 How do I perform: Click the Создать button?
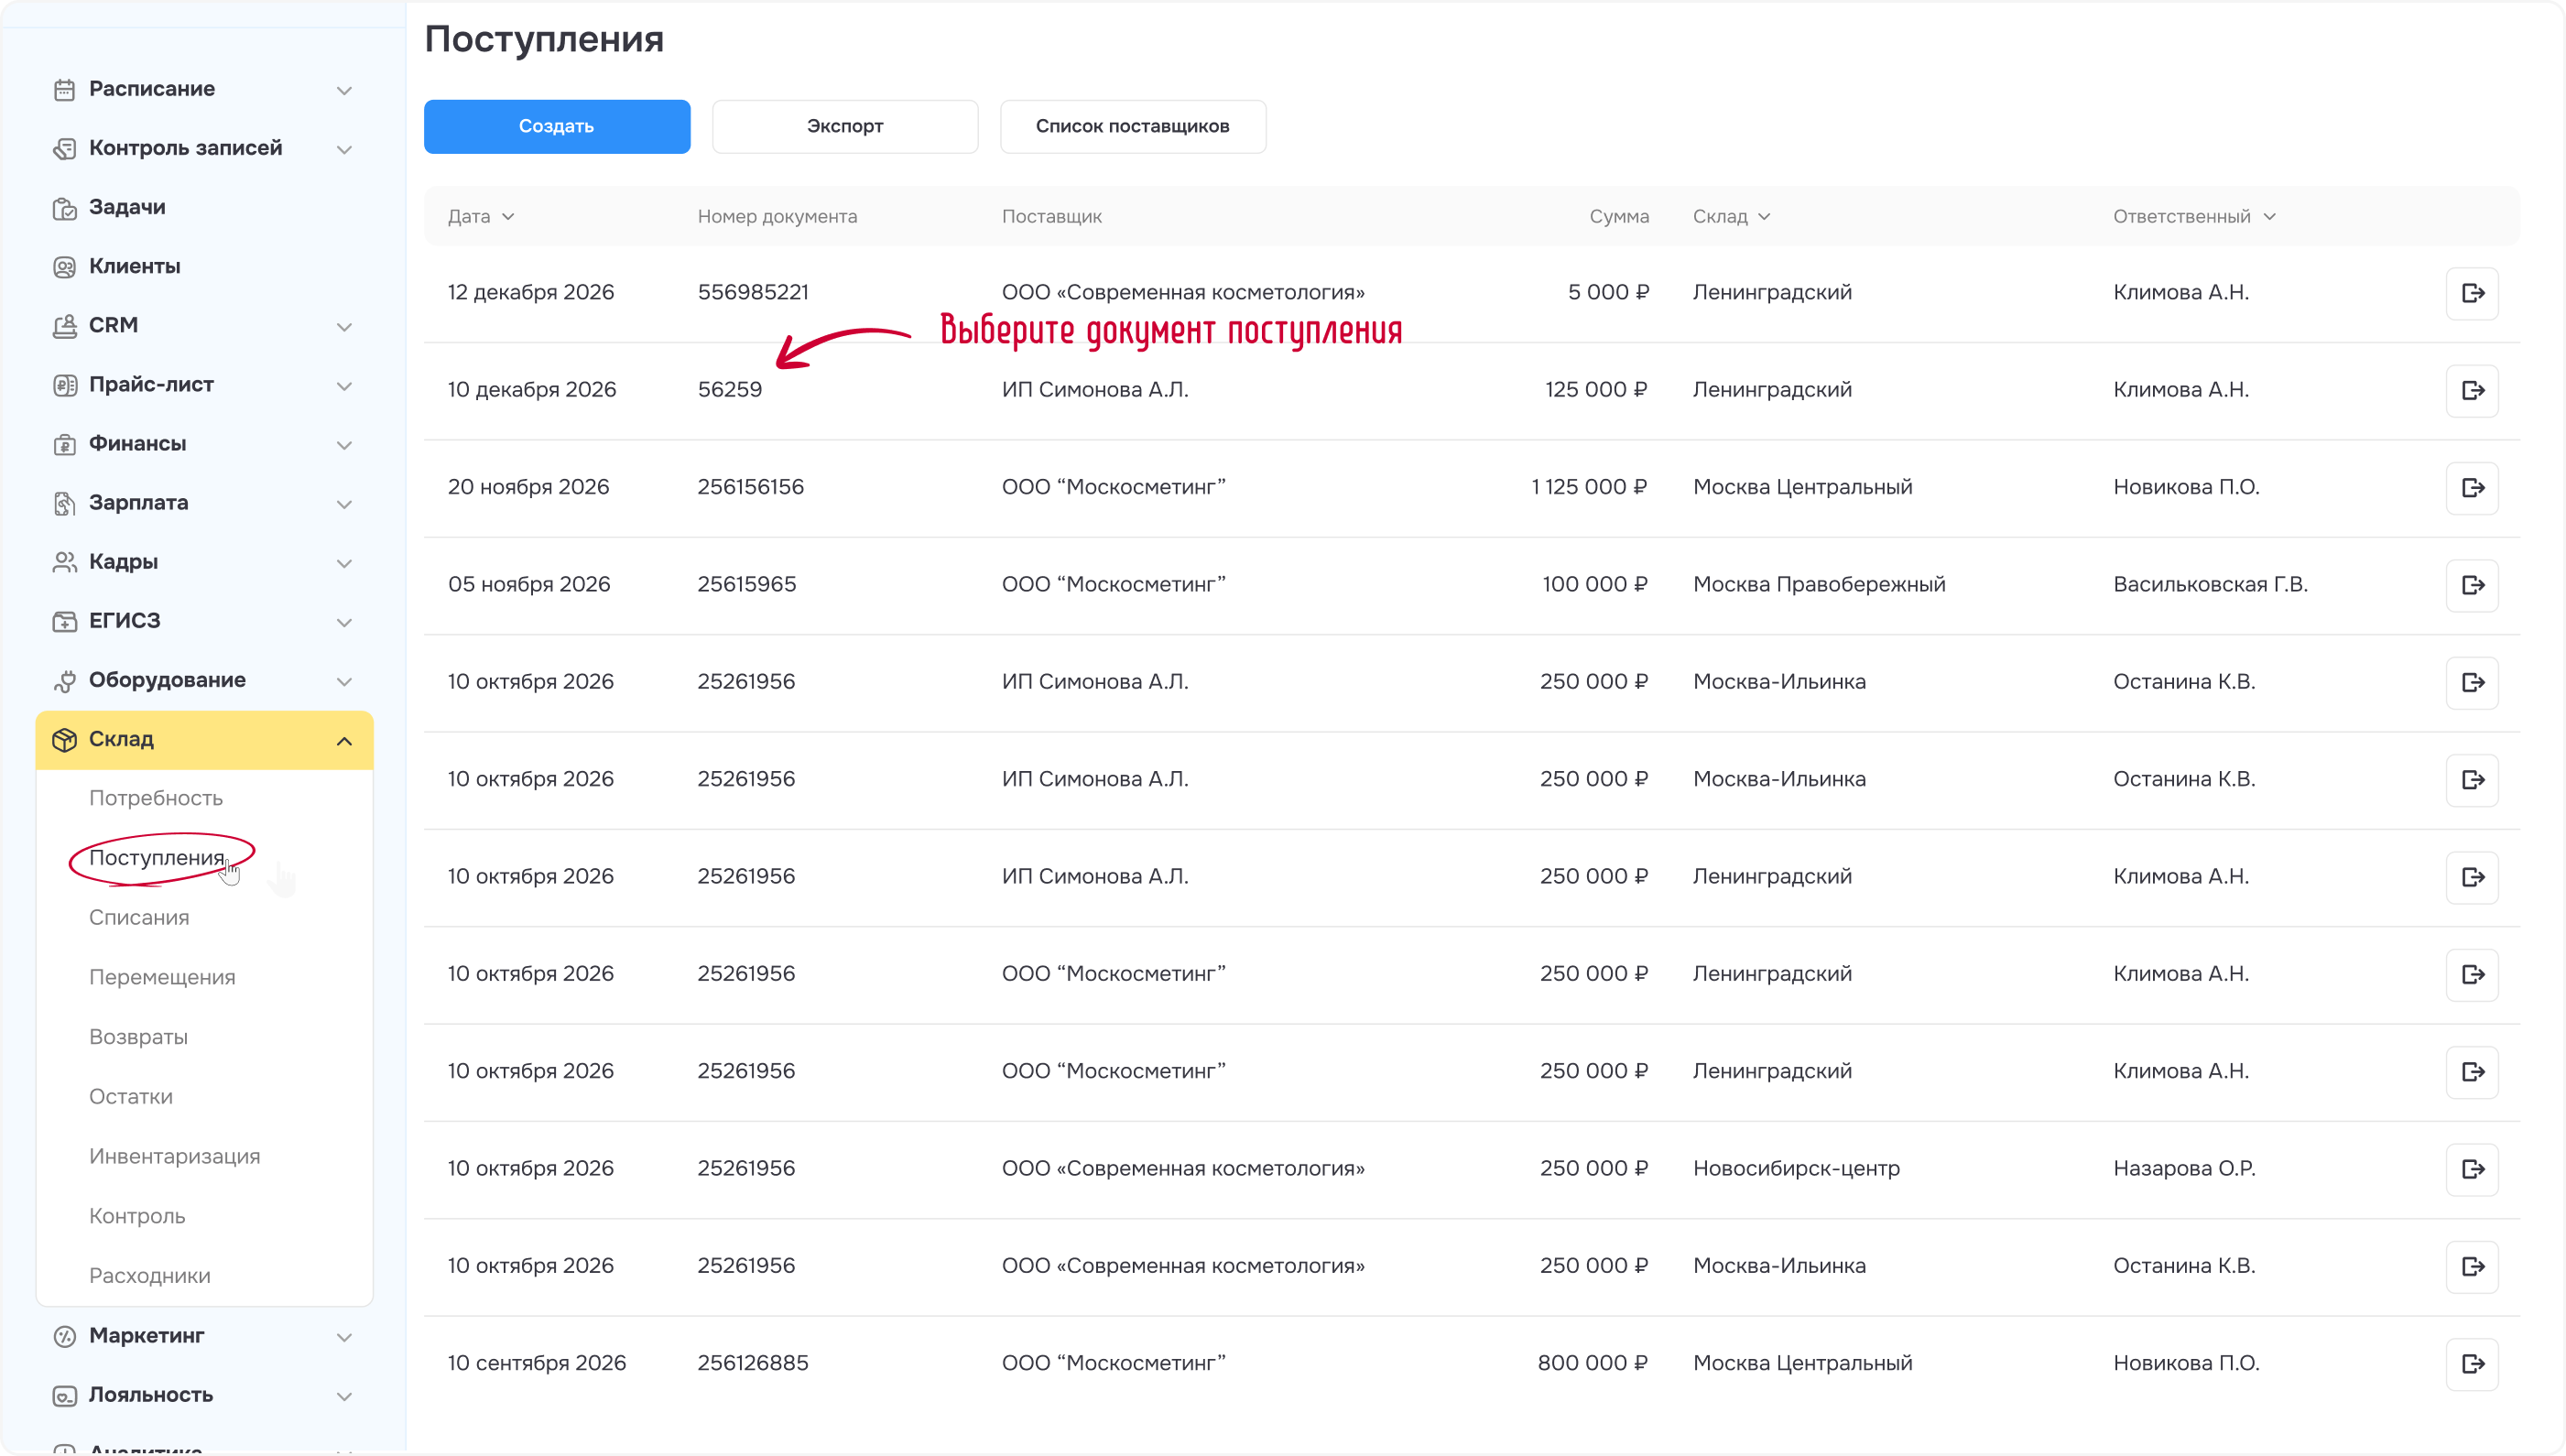(x=557, y=126)
